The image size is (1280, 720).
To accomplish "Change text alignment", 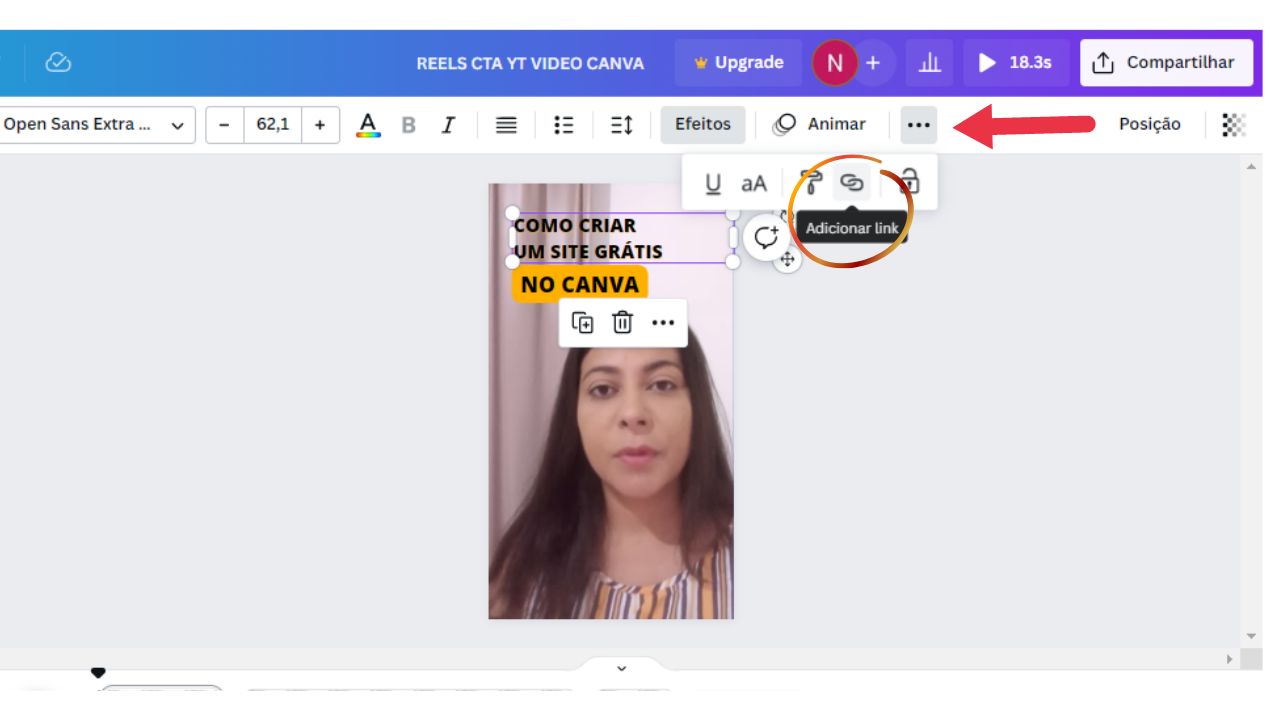I will coord(507,125).
